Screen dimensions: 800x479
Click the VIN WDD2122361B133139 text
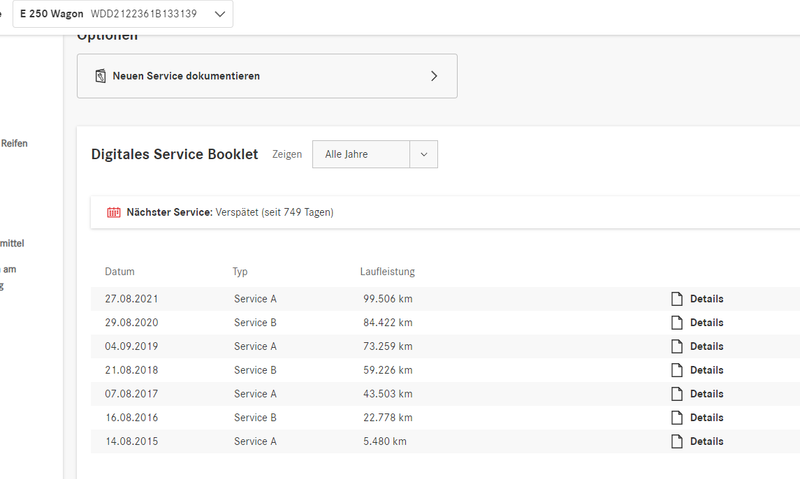(144, 14)
